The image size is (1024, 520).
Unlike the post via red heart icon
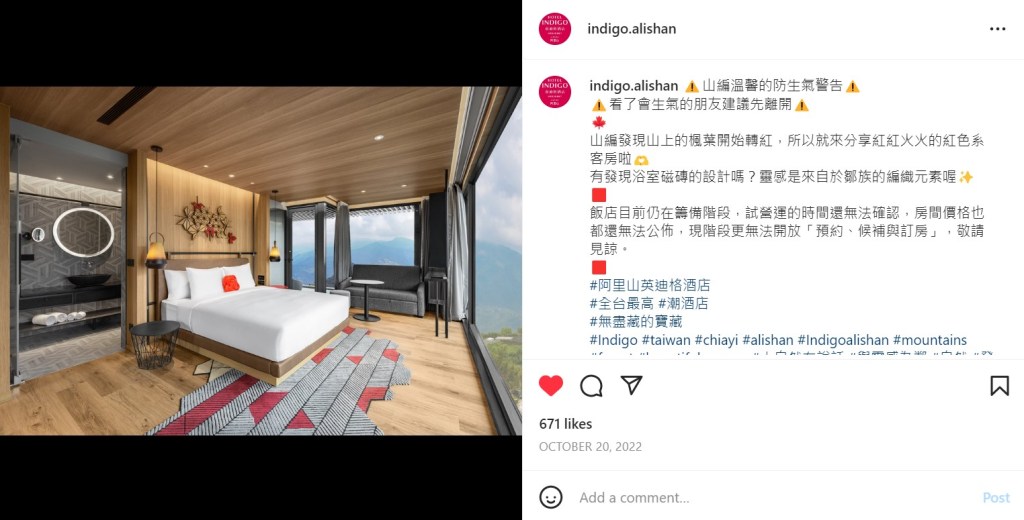pyautogui.click(x=551, y=386)
